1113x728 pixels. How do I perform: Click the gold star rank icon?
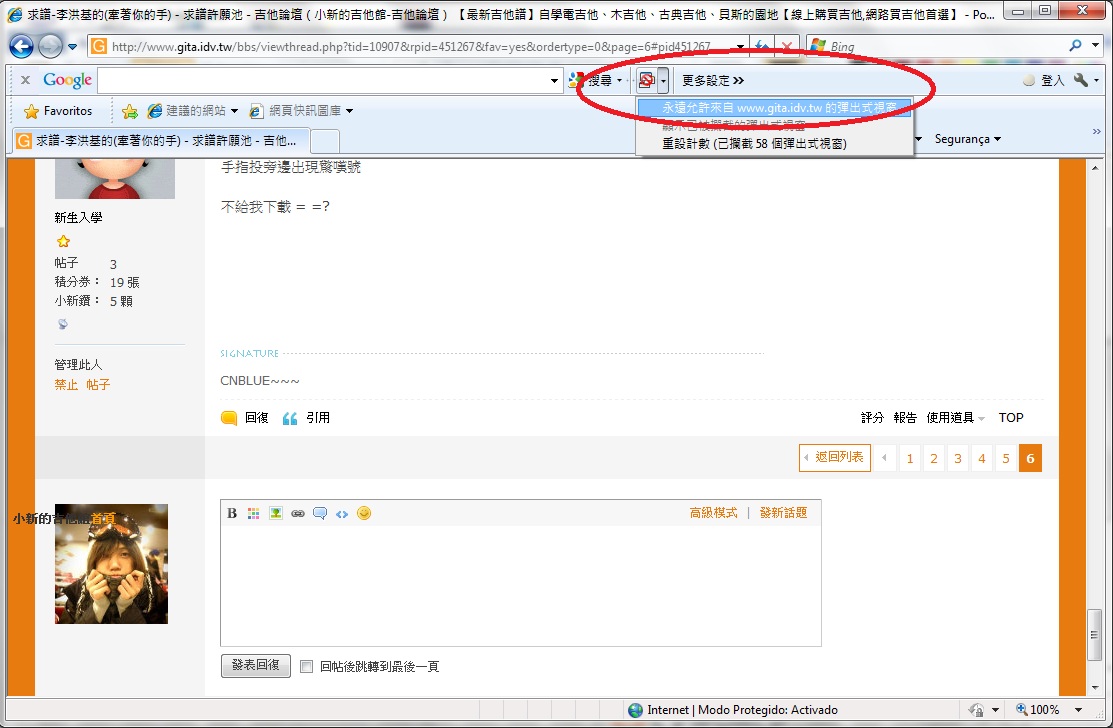pyautogui.click(x=63, y=241)
